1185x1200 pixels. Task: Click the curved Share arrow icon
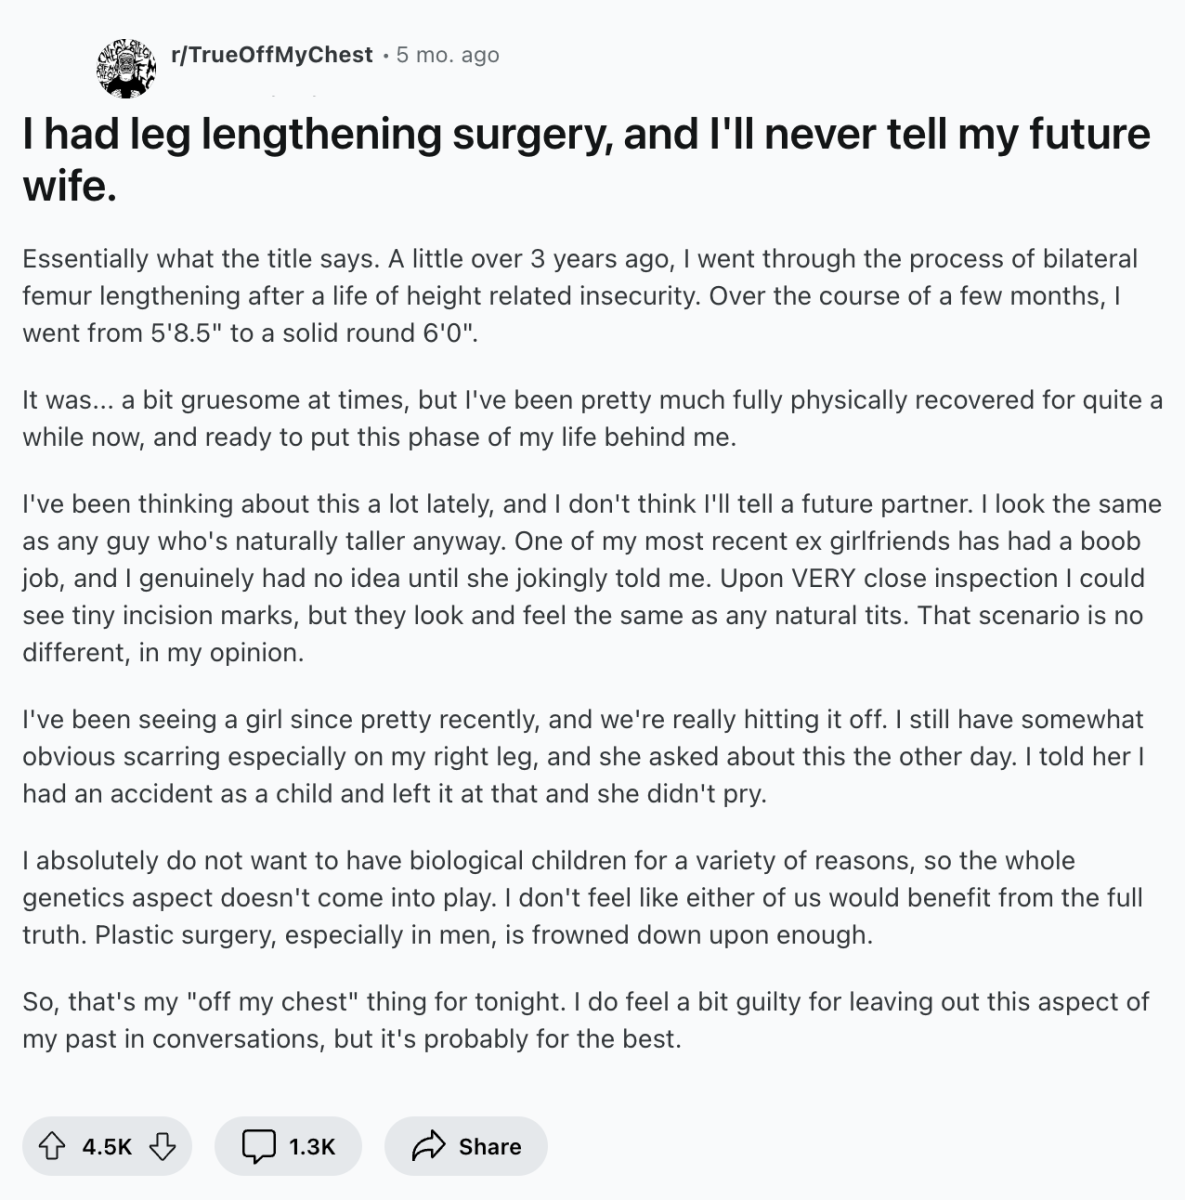(x=428, y=1146)
